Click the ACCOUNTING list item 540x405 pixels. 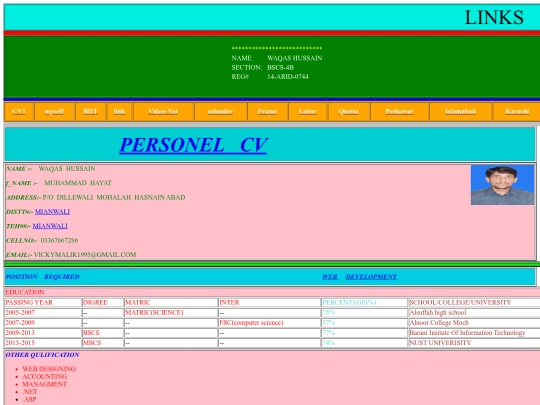pos(45,376)
